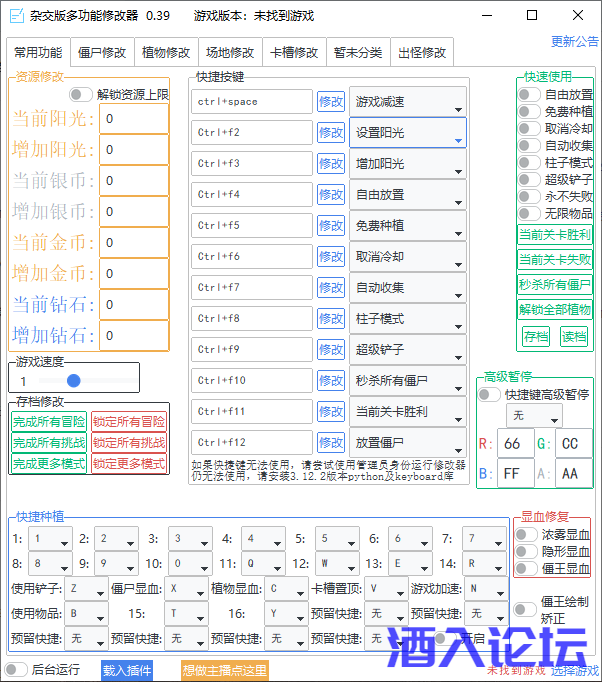Go to the 场地修改 tab
Viewport: 602px width, 682px height.
point(230,53)
